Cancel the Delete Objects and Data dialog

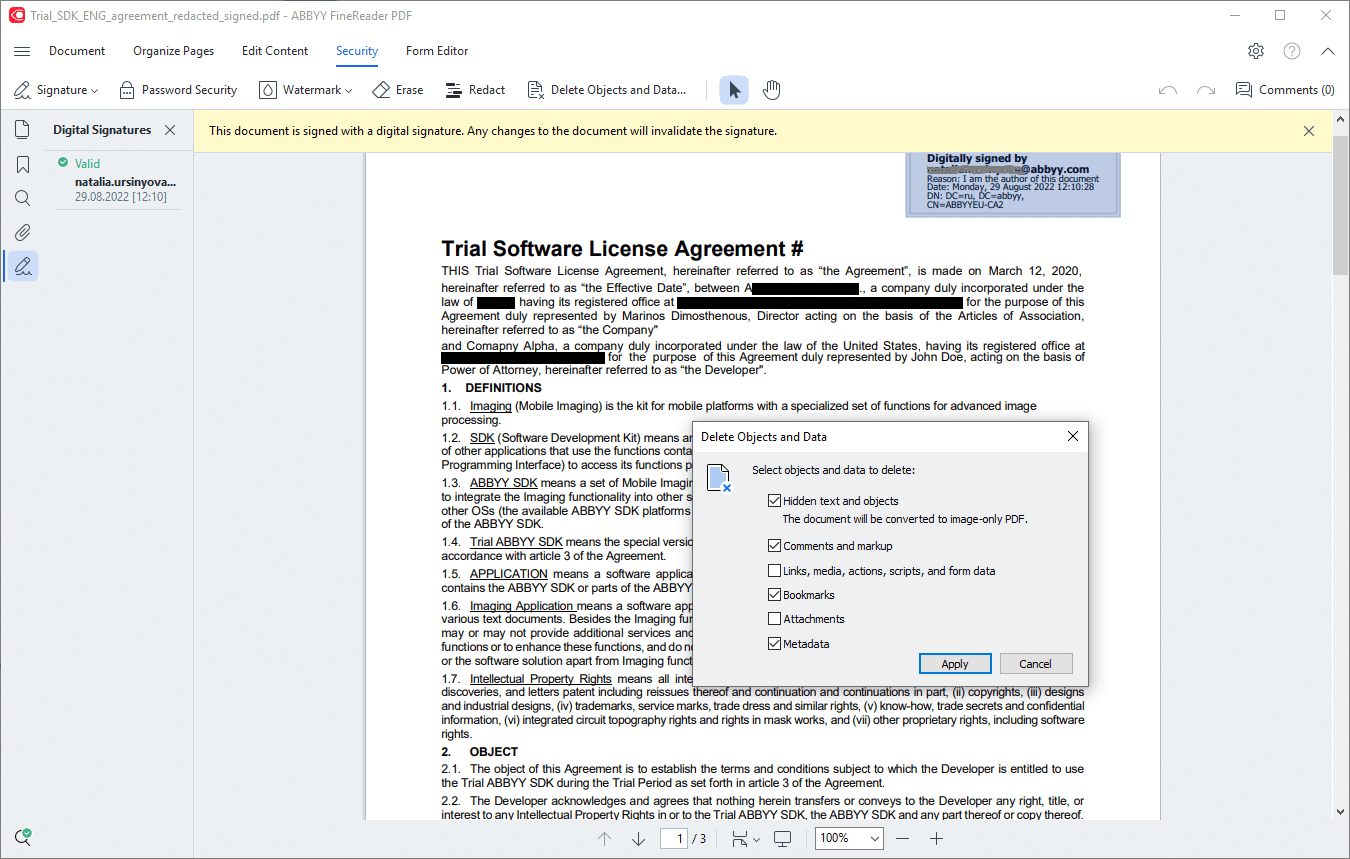click(x=1036, y=663)
